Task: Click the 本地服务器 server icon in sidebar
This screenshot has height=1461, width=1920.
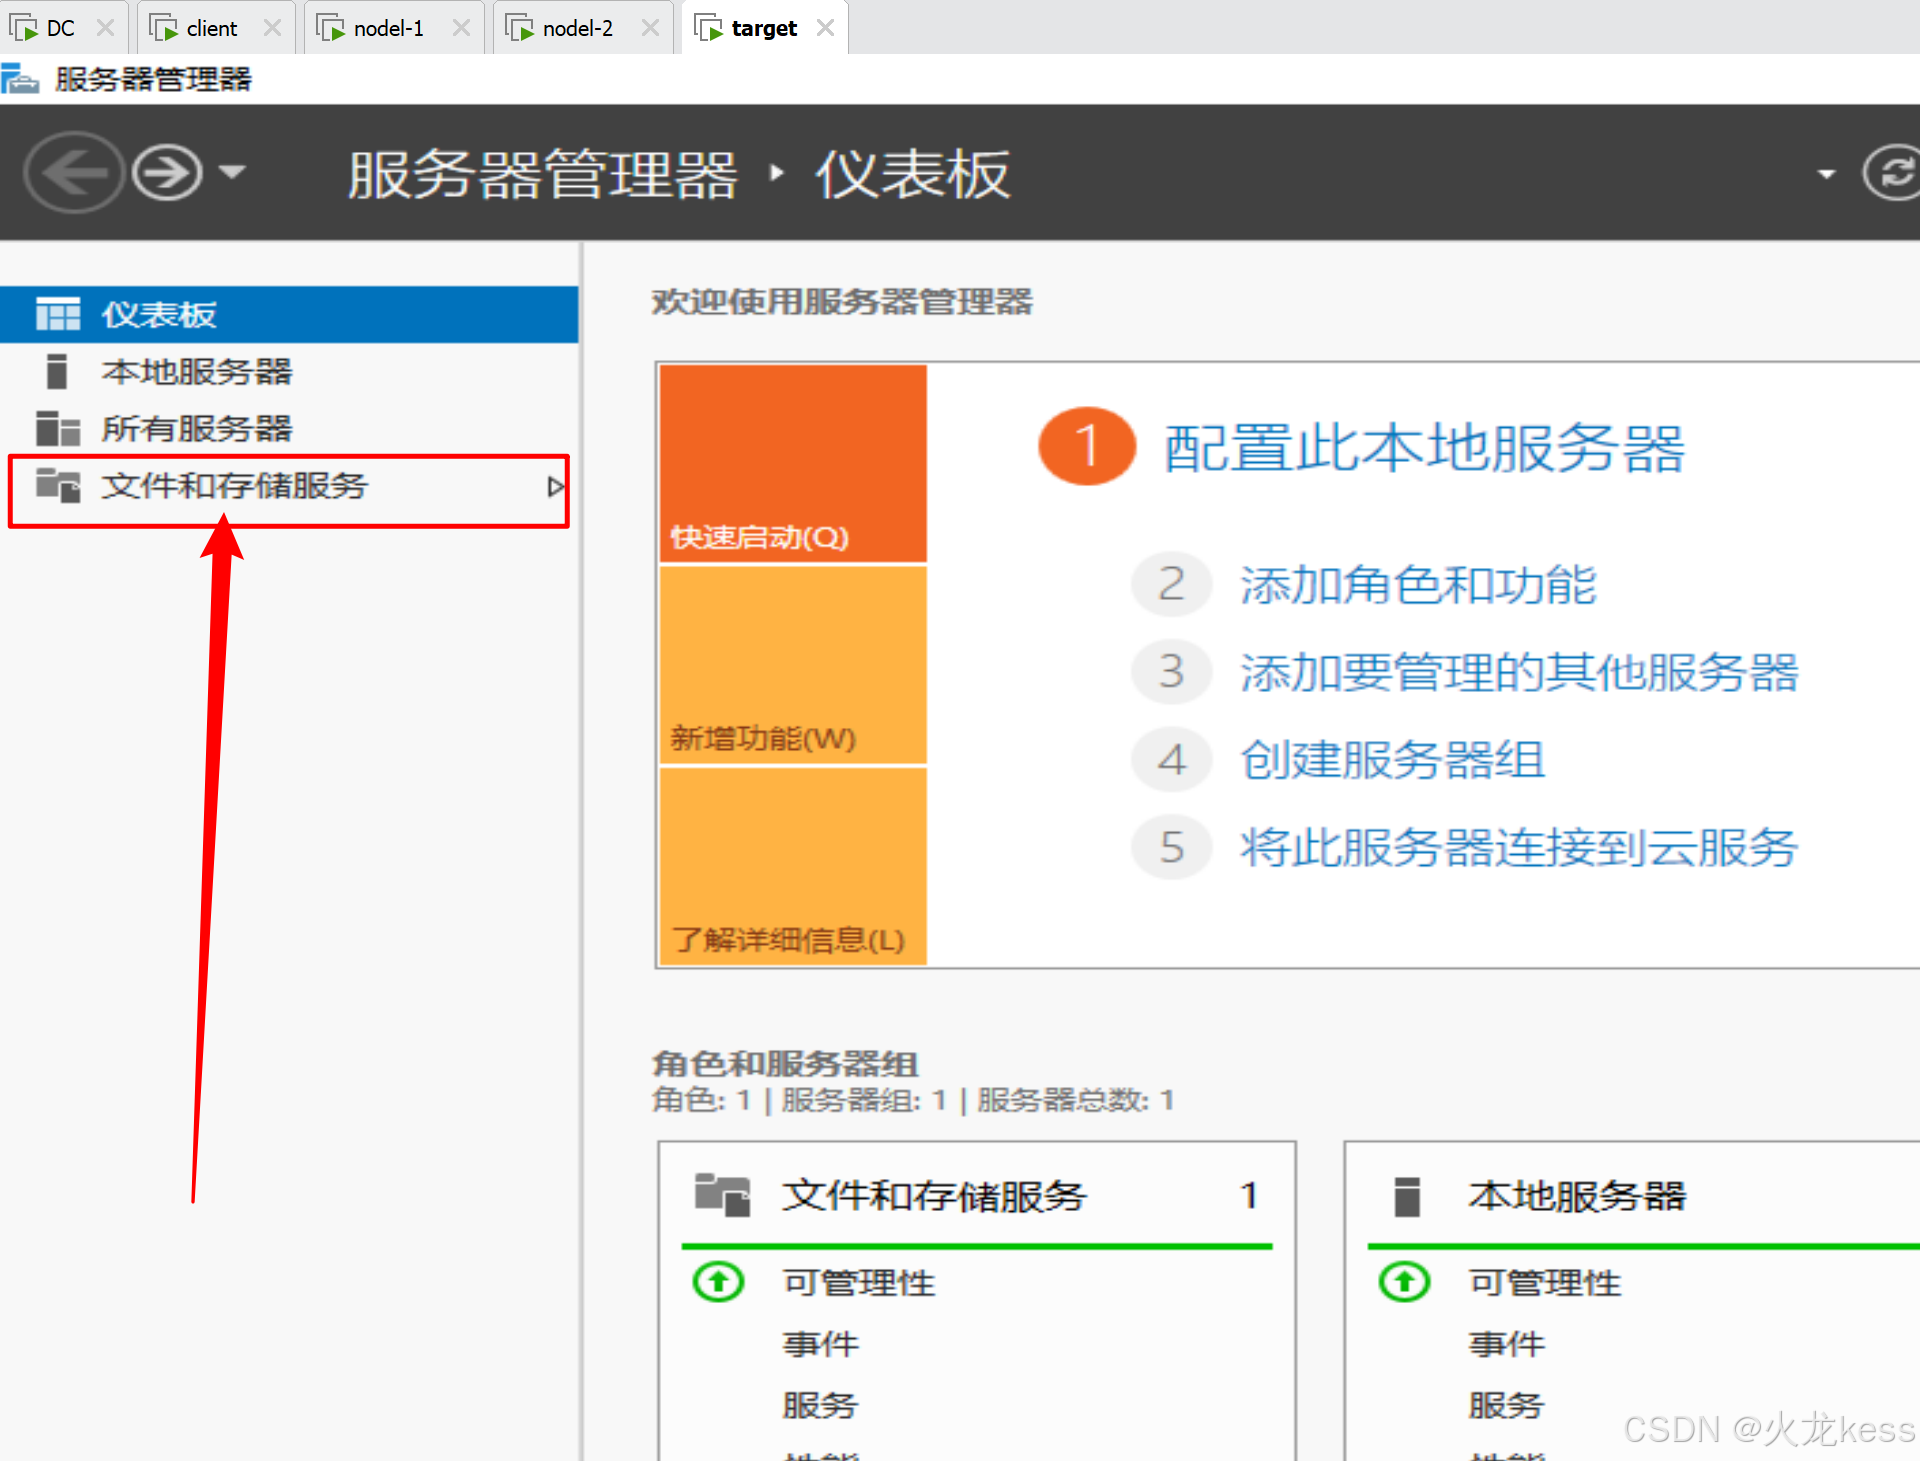Action: [57, 371]
